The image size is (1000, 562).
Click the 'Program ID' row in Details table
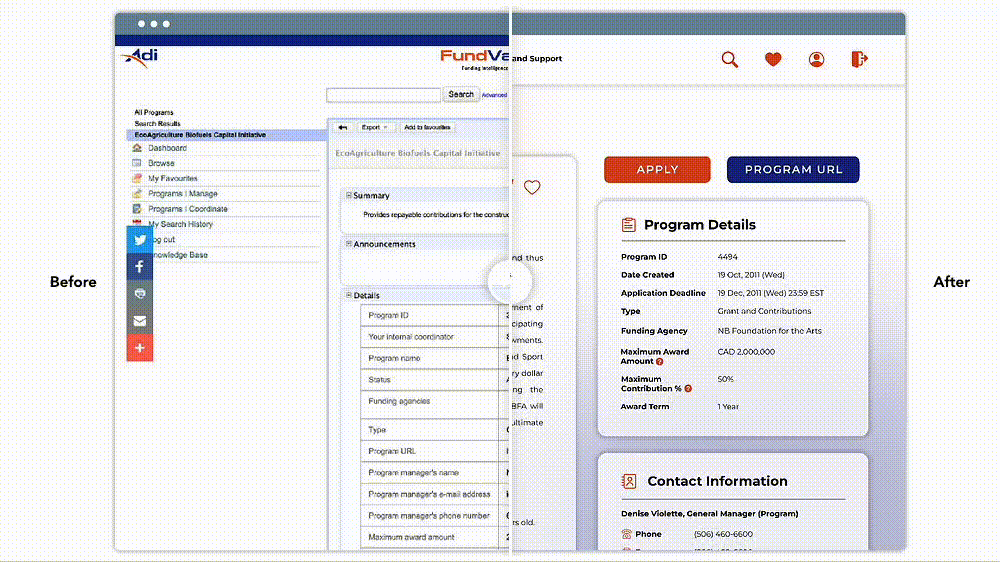434,315
